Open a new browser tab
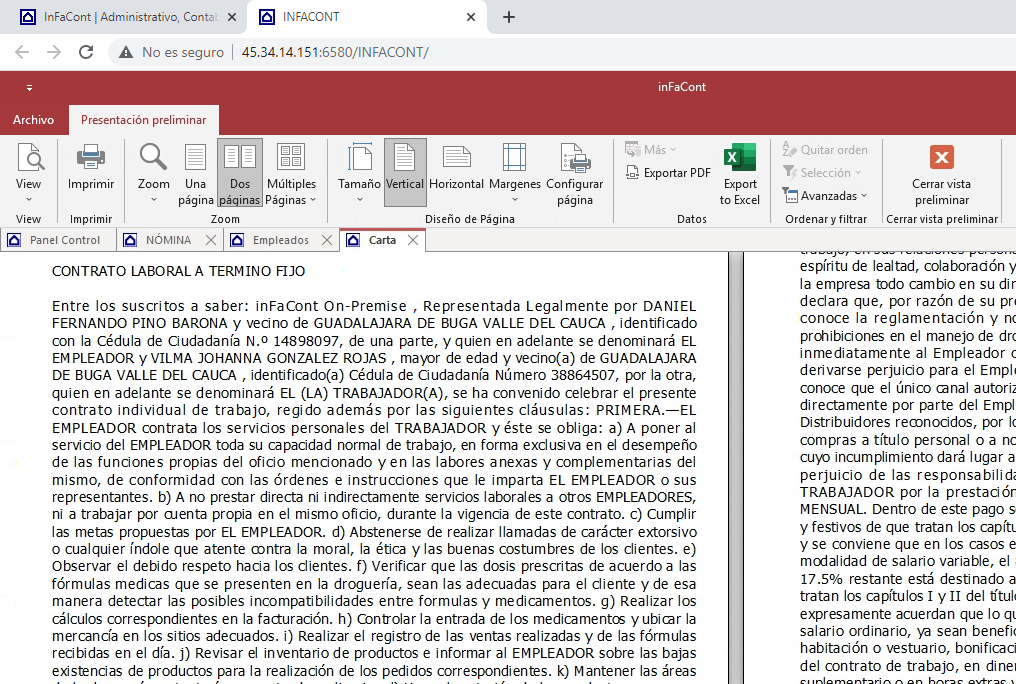The height and width of the screenshot is (684, 1016). [x=509, y=17]
